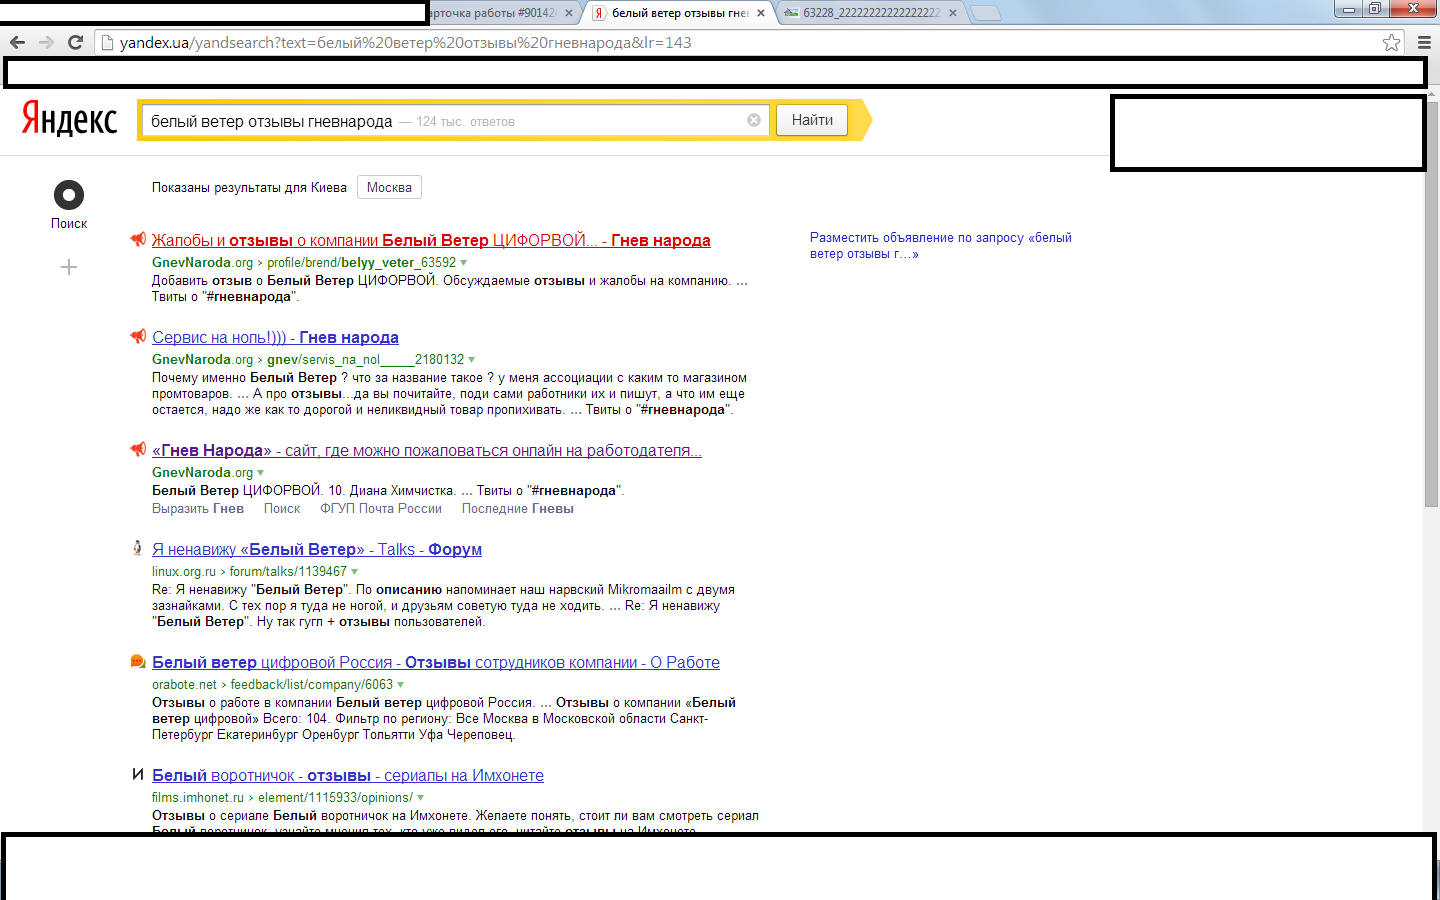Open «Белый ветер цифровой Россия - Отзывы сотрудников» result
This screenshot has width=1440, height=900.
coord(436,662)
